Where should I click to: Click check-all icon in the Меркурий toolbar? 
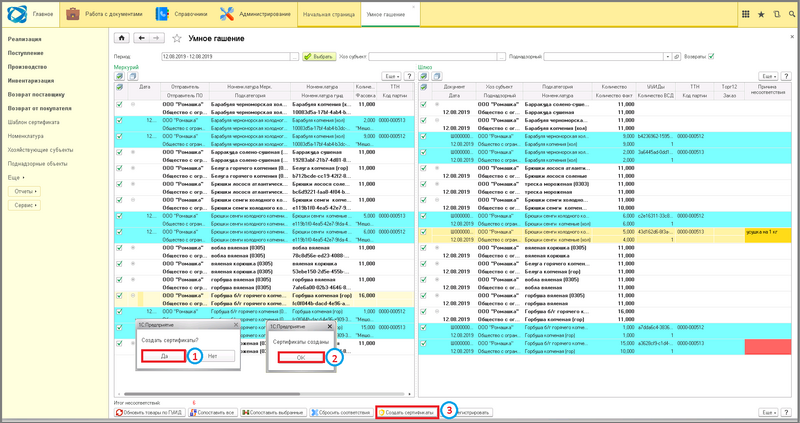click(x=119, y=77)
